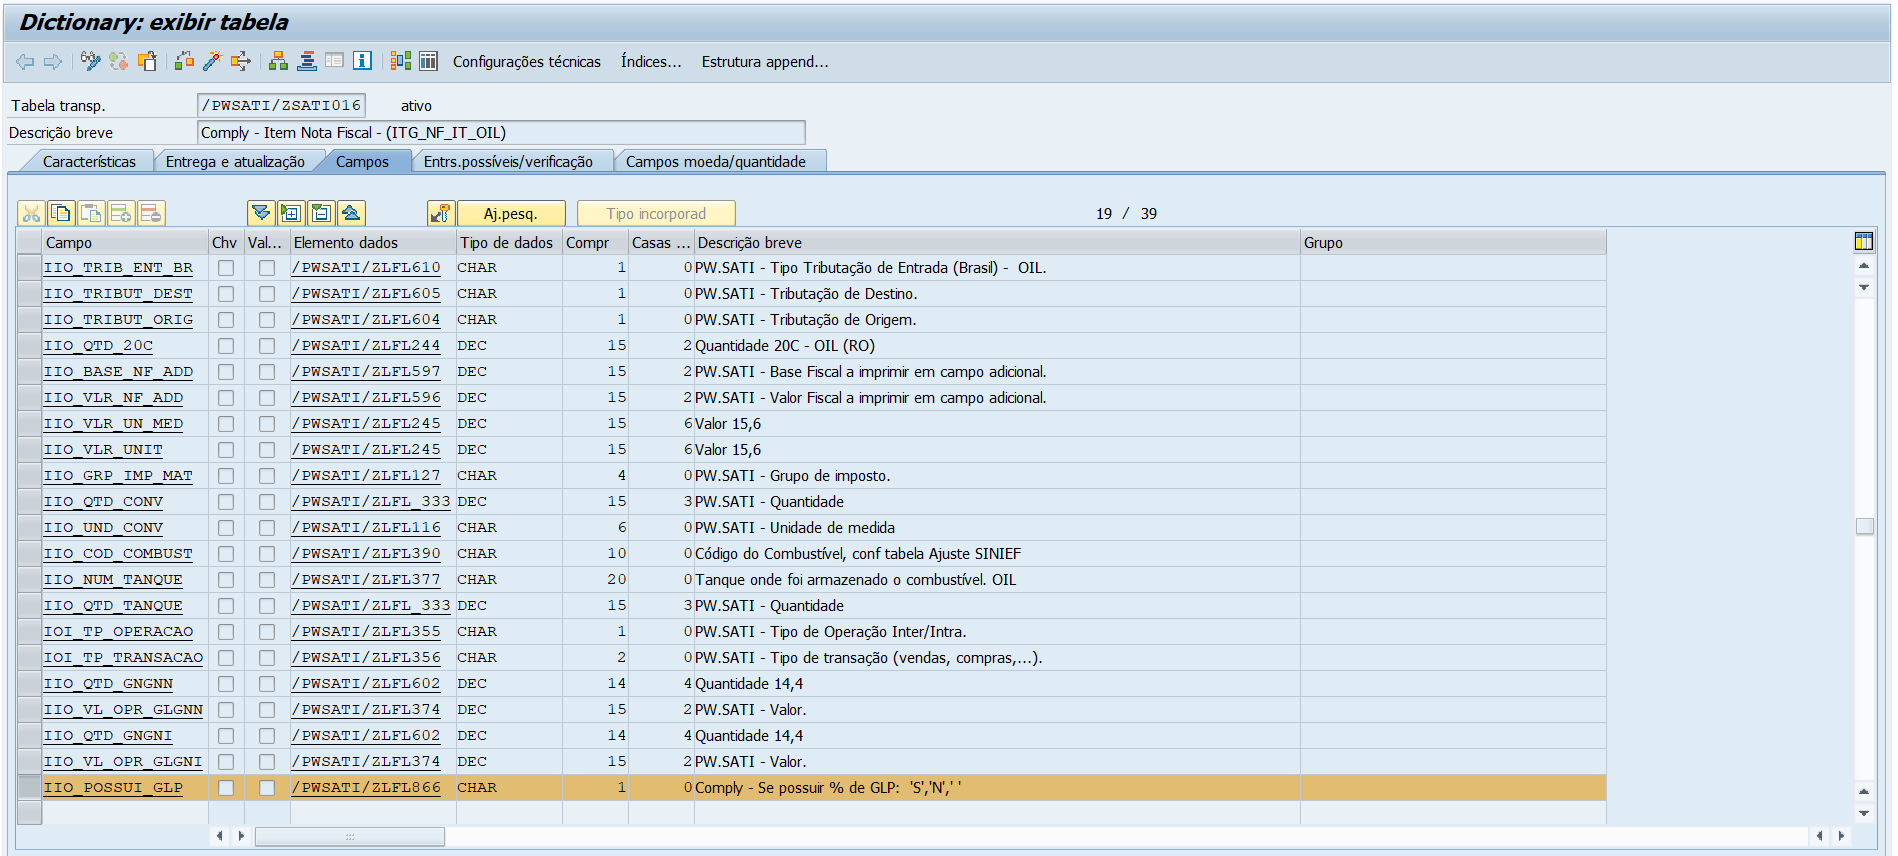Click the horizontal scrollbar thumb below the table
The width and height of the screenshot is (1898, 856).
tap(349, 836)
